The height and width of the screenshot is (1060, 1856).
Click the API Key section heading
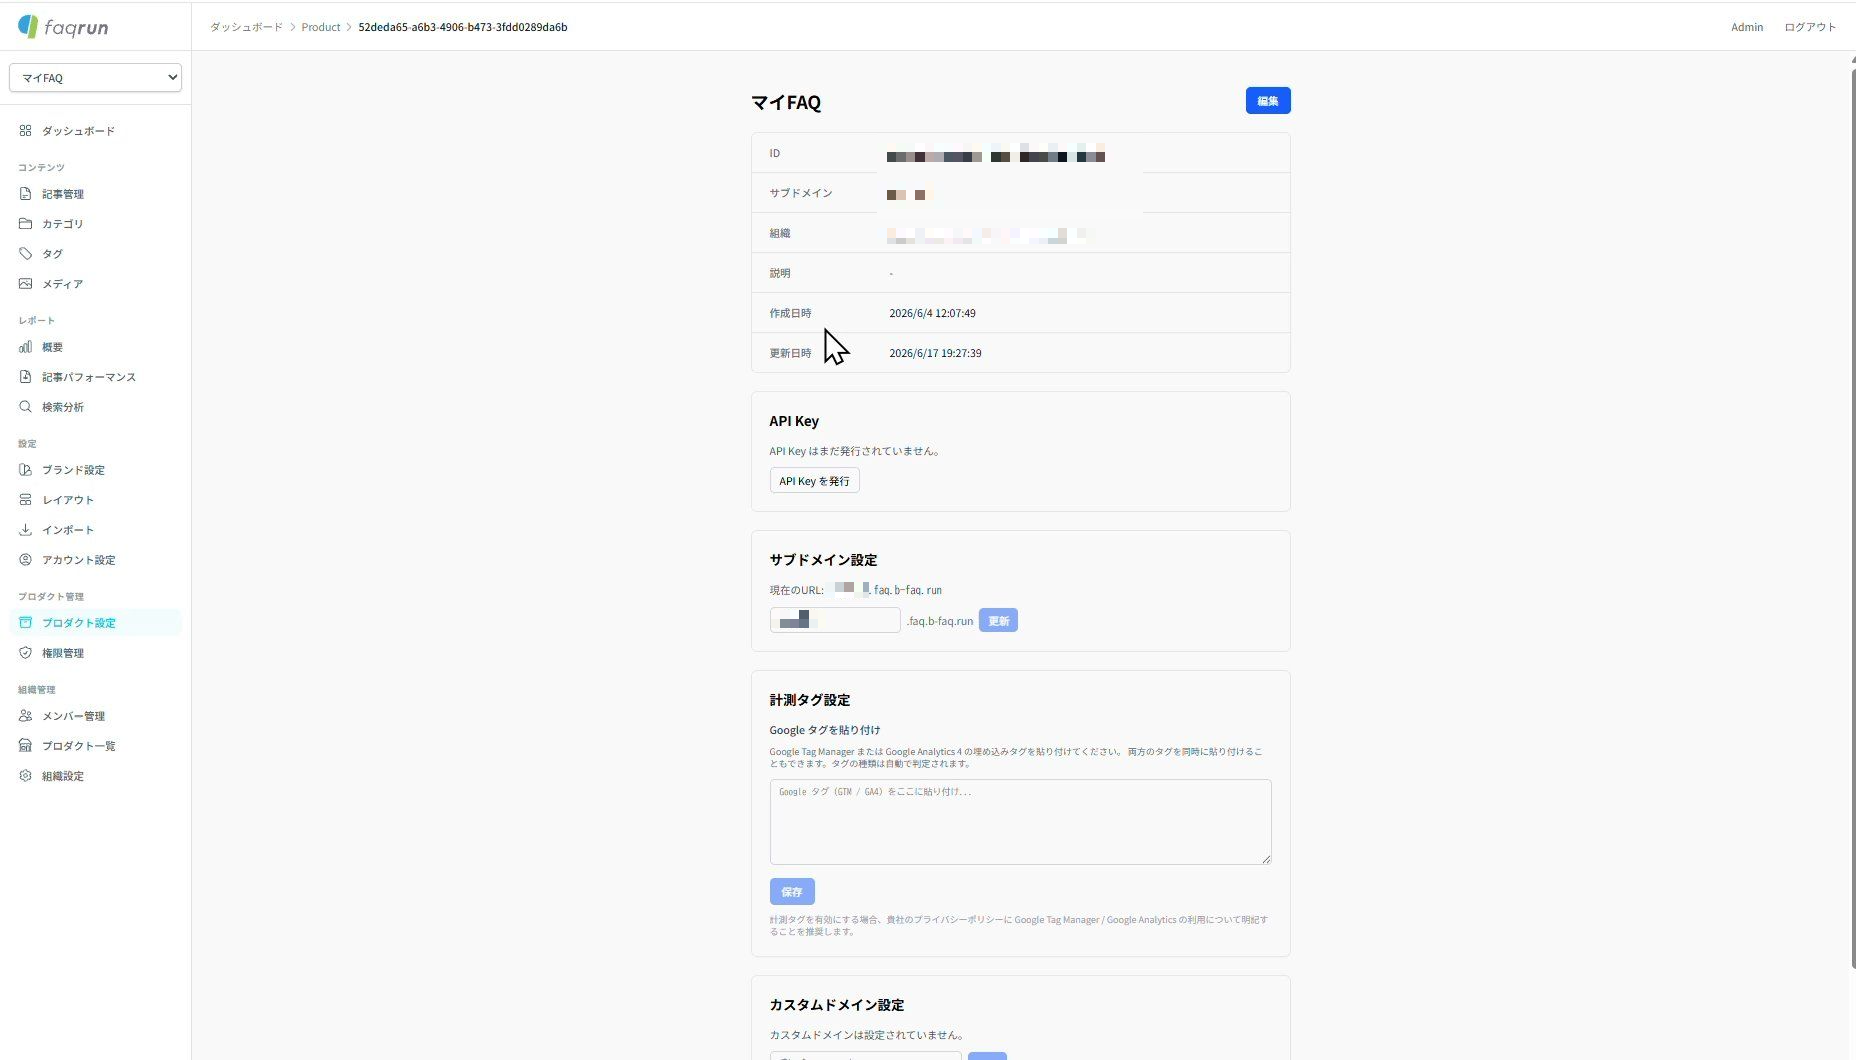(794, 421)
